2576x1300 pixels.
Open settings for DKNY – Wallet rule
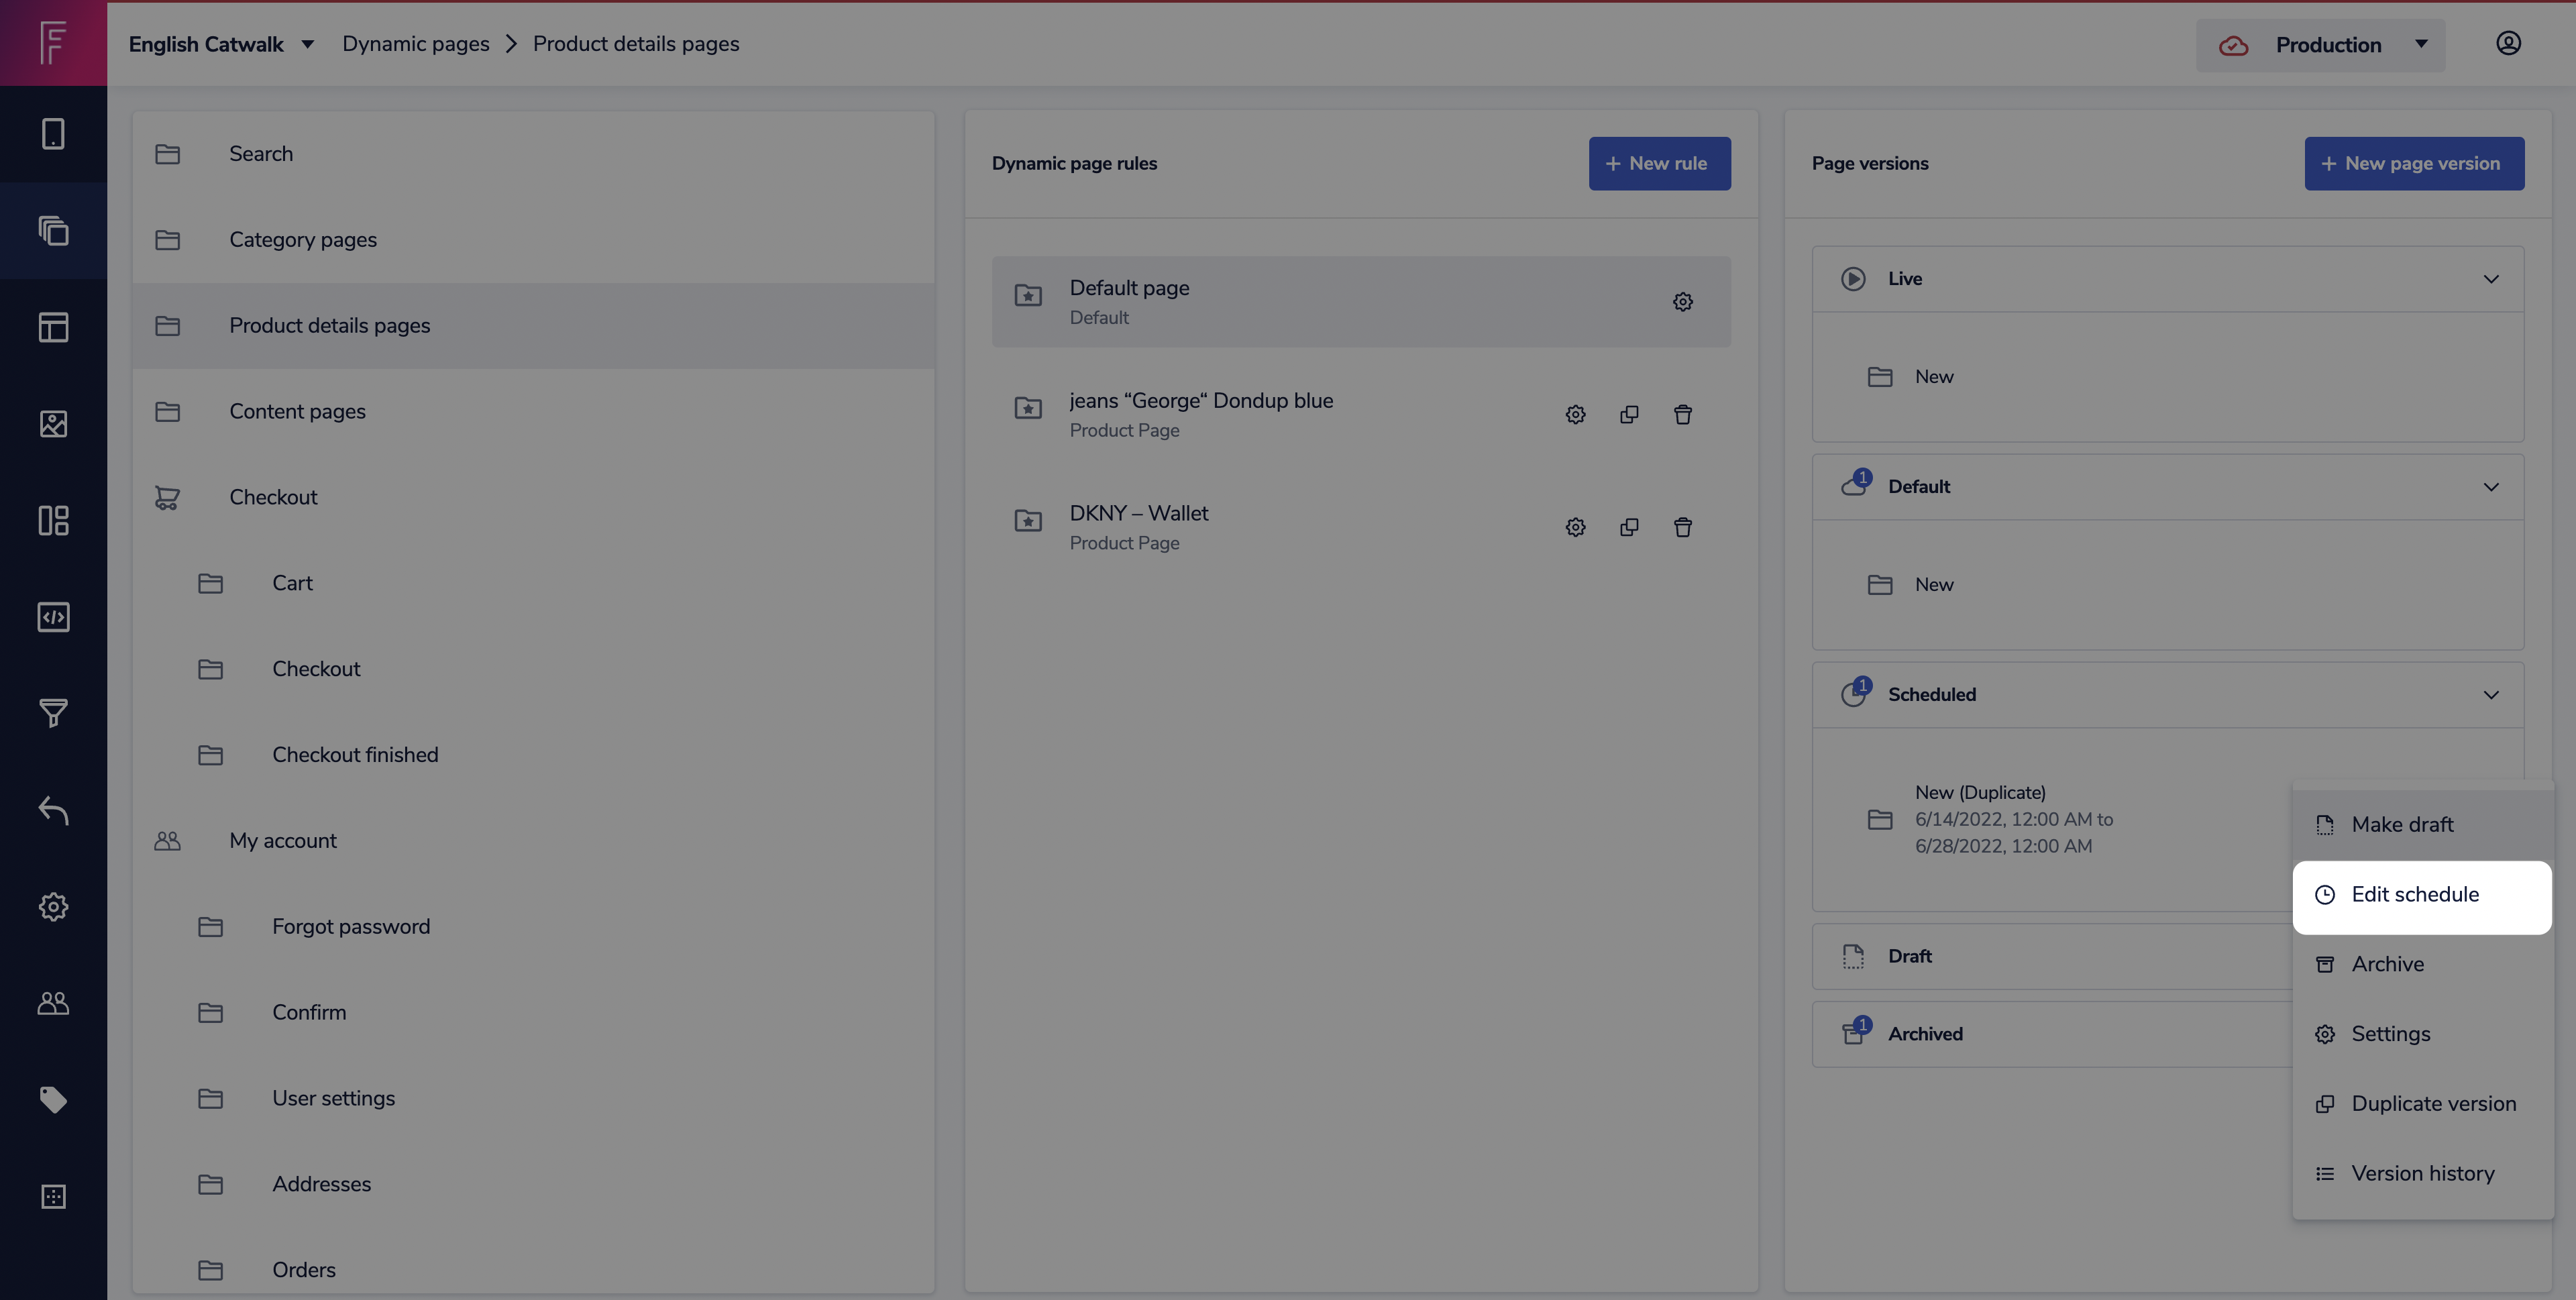[1575, 527]
